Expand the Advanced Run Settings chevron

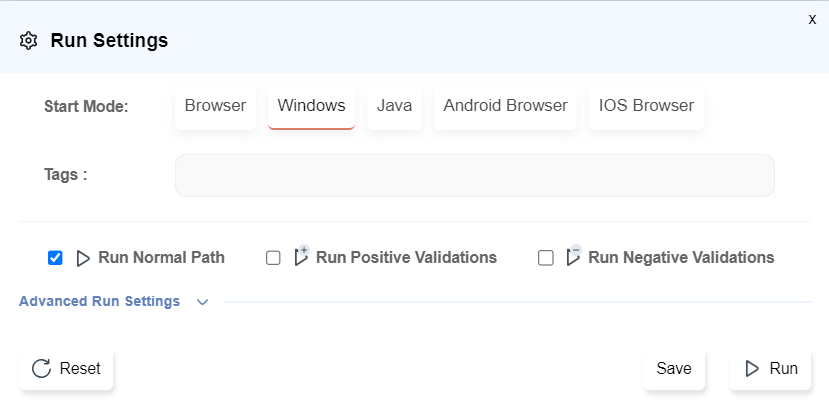(x=202, y=302)
